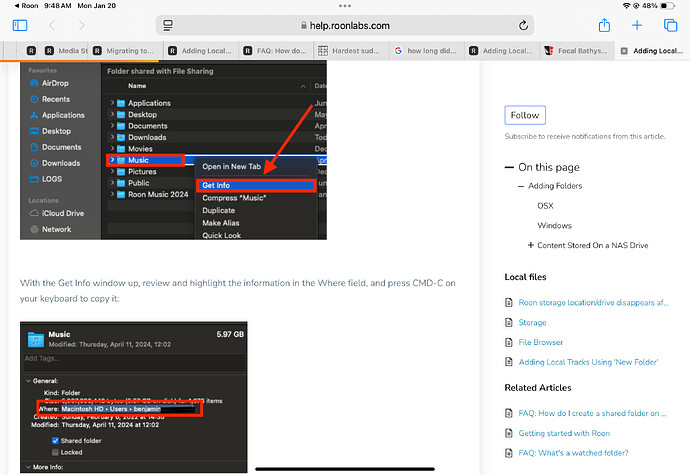The height and width of the screenshot is (475, 690).
Task: Close the active Adding Local tab
Action: [x=624, y=51]
